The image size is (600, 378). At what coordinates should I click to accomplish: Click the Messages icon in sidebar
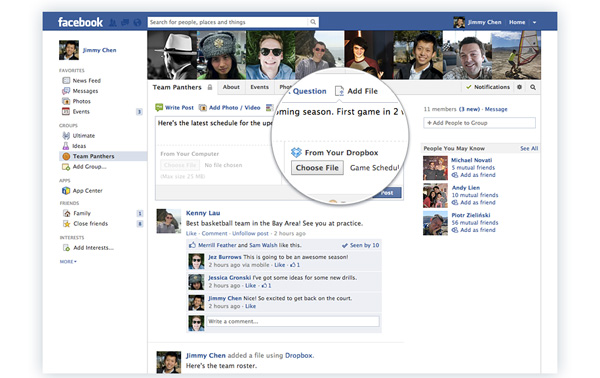(66, 91)
